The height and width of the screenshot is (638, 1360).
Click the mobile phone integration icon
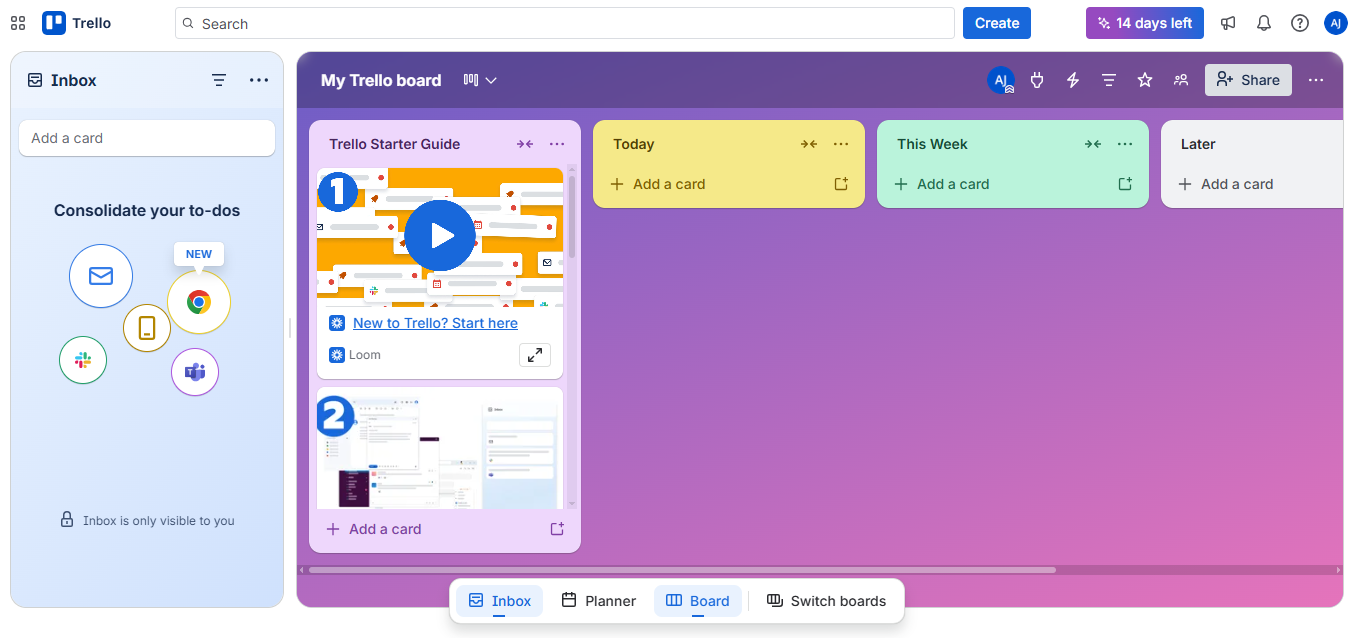(147, 328)
